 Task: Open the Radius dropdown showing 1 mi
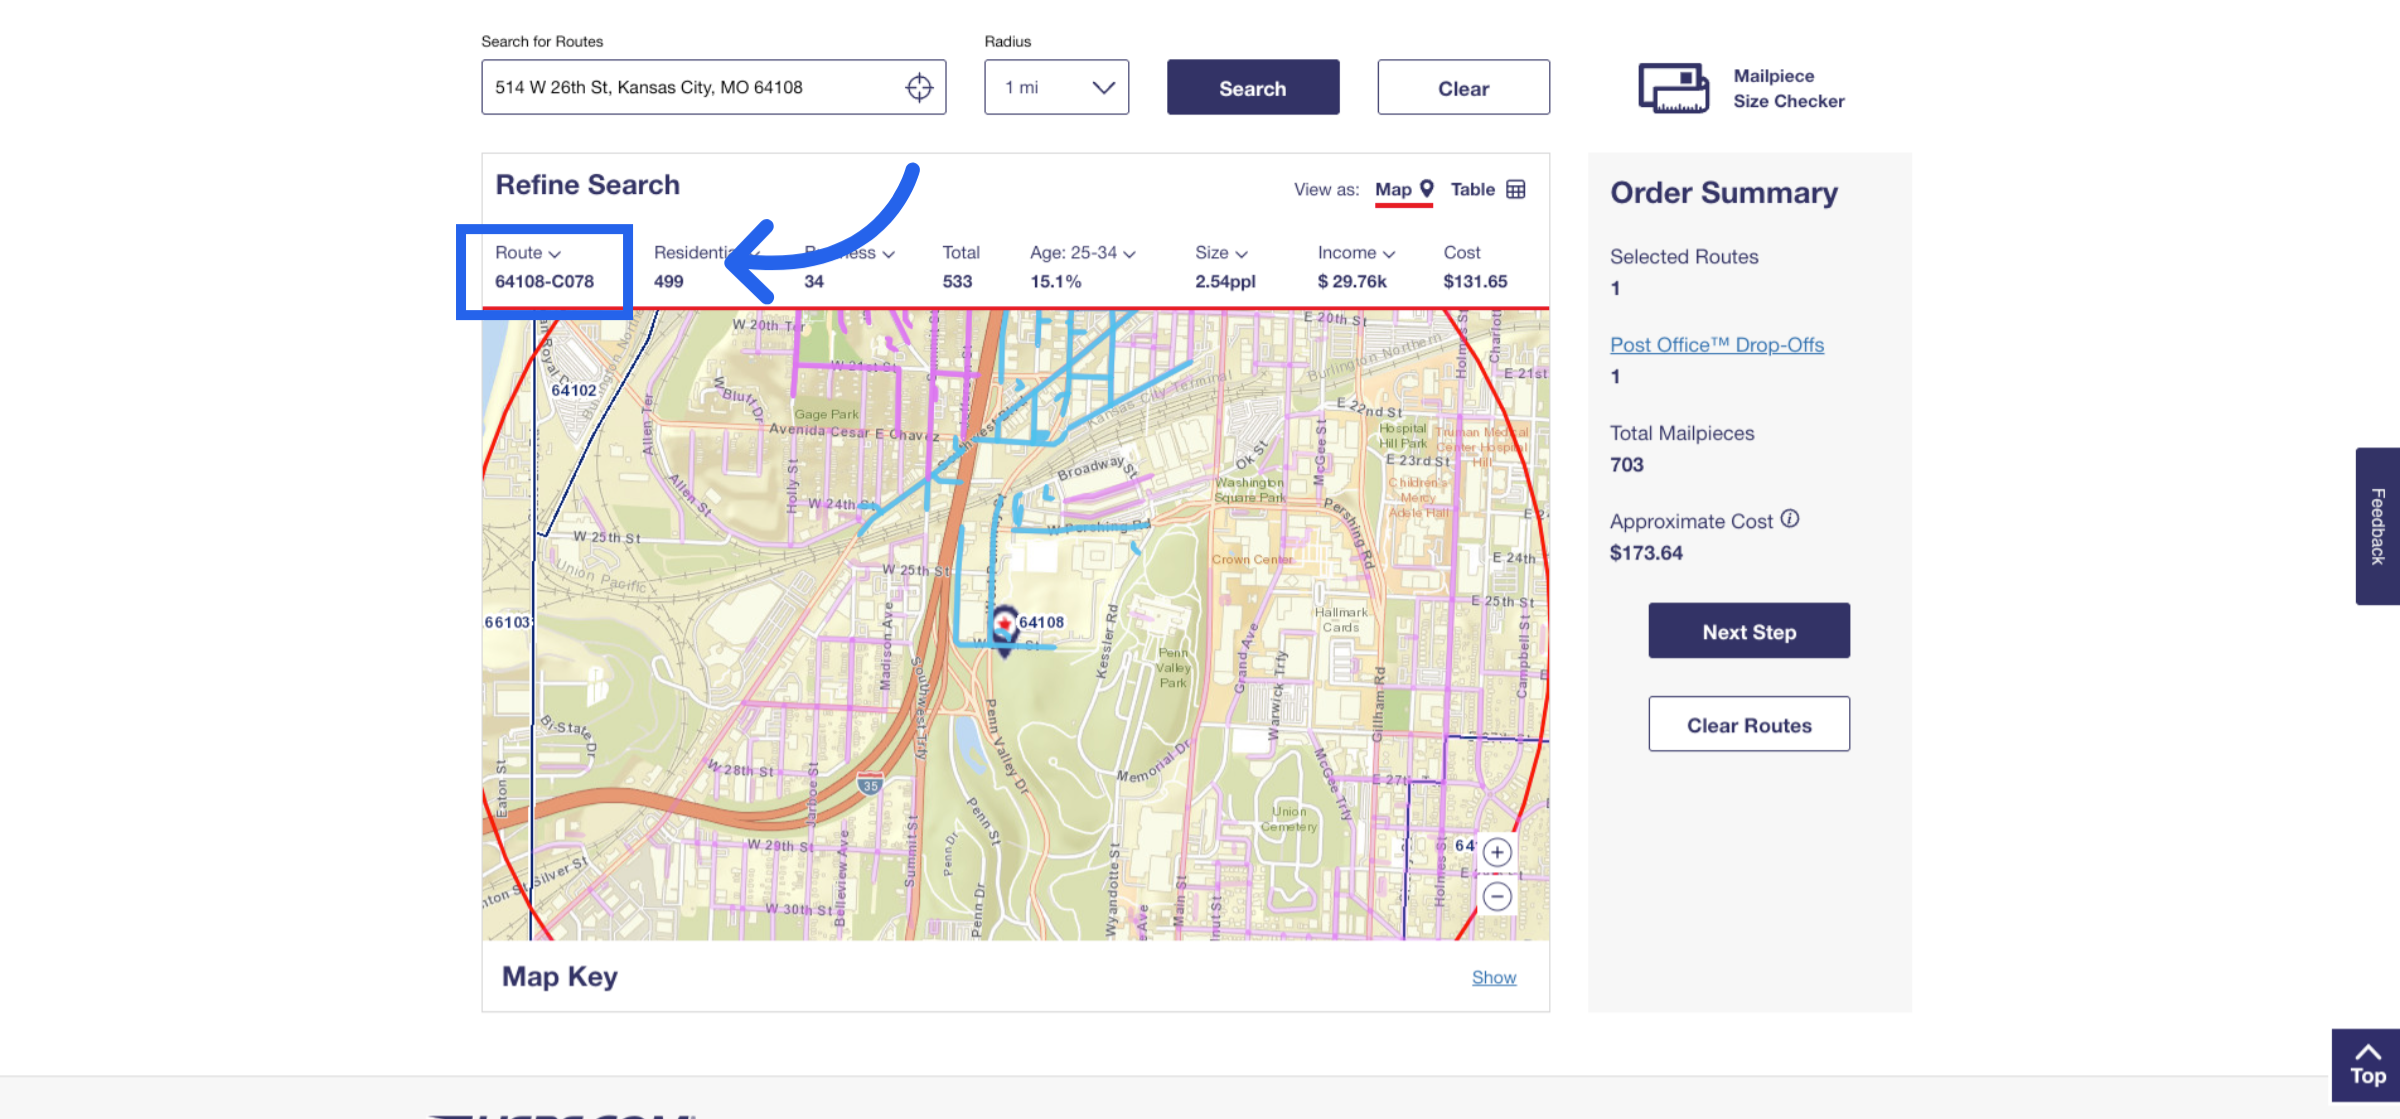(x=1056, y=87)
